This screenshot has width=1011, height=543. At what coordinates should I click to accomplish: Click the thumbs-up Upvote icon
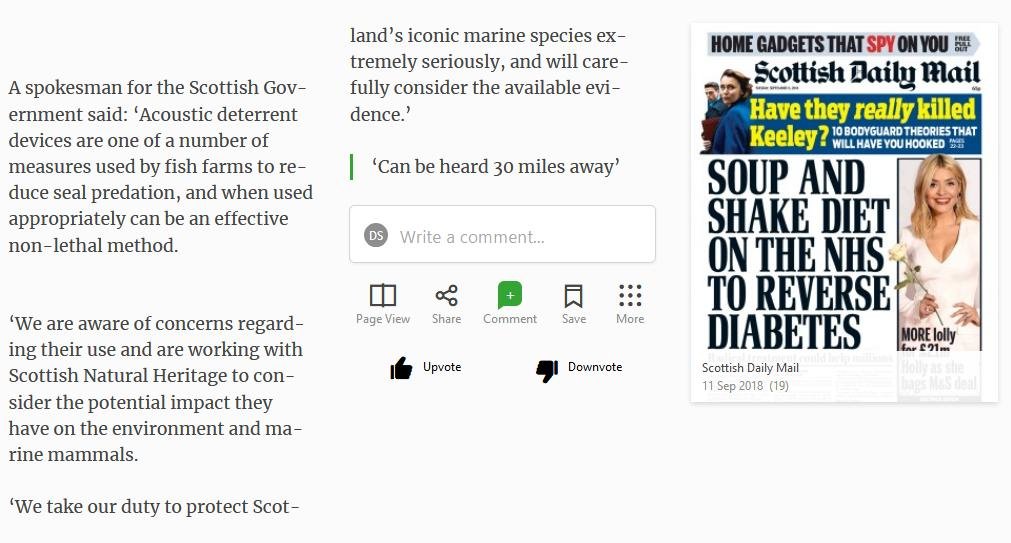pos(401,368)
